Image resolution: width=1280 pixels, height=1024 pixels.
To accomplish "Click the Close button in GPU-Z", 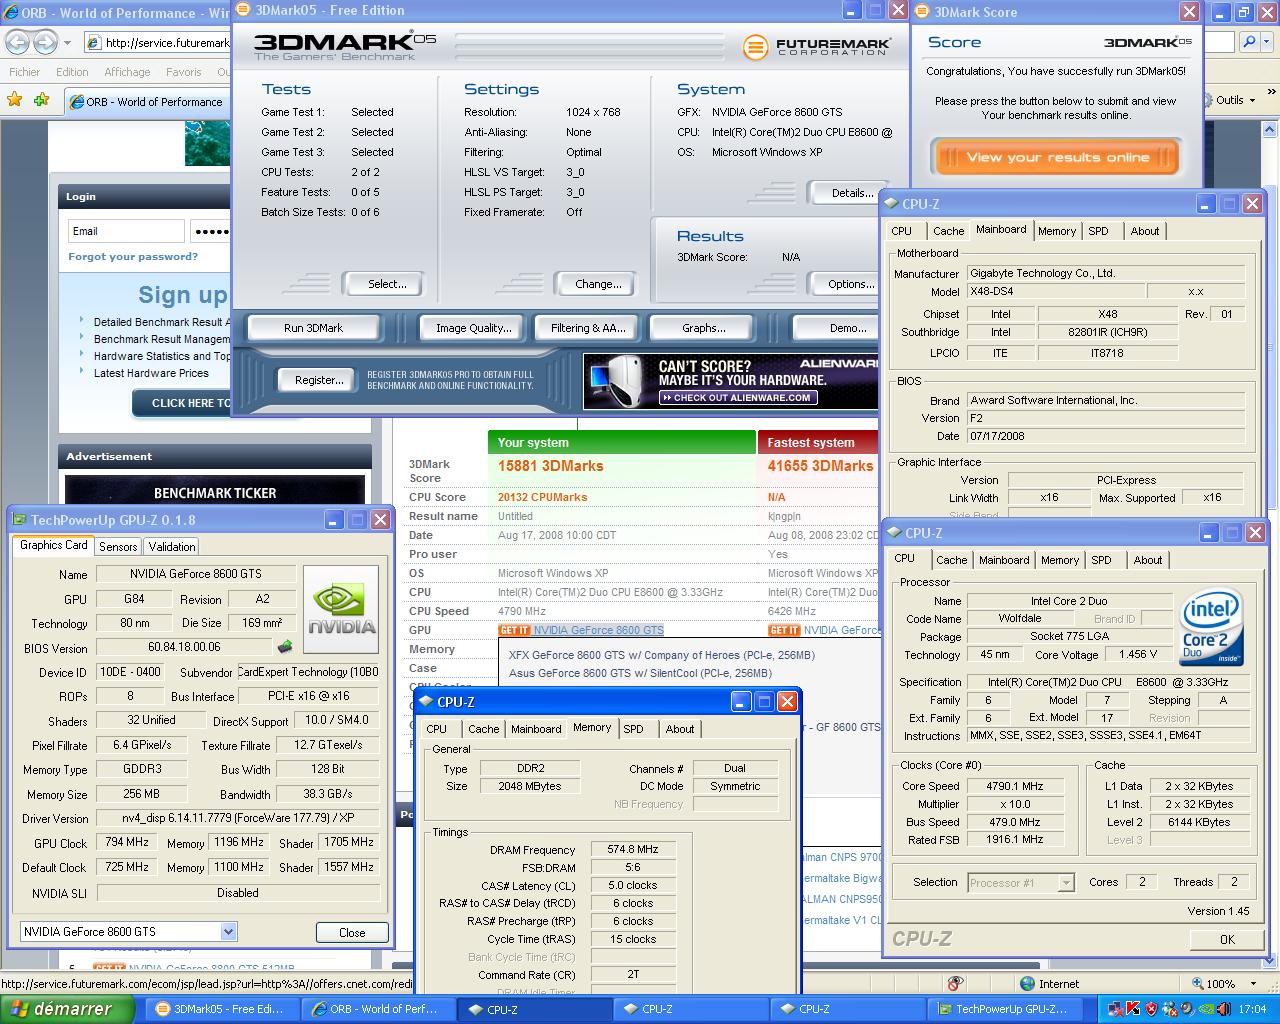I will point(352,932).
